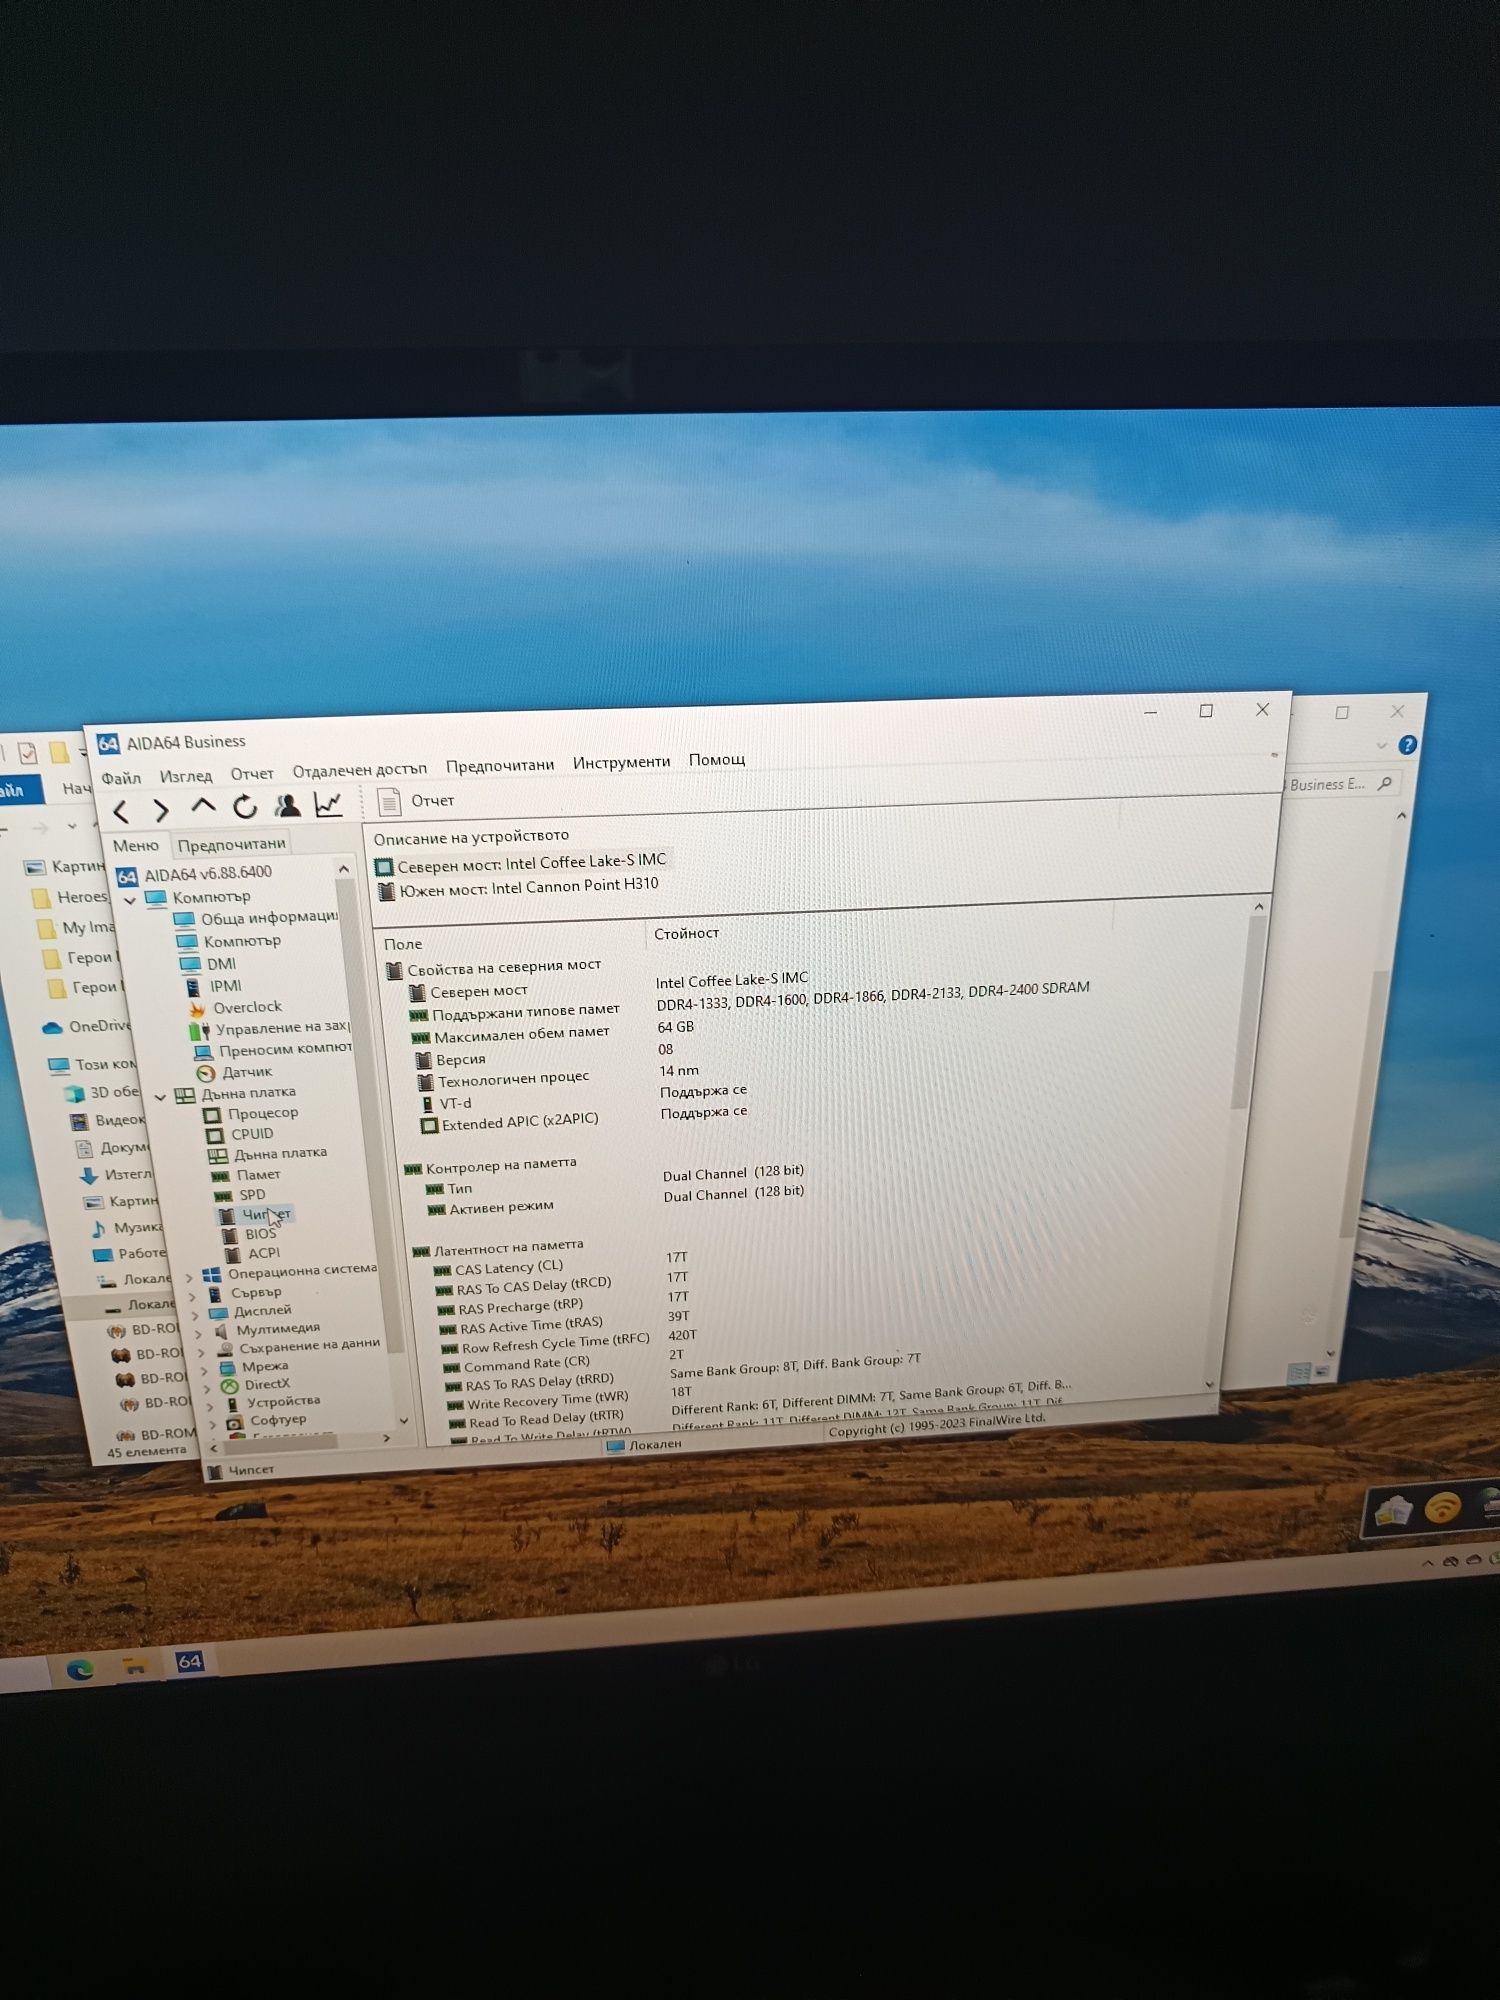Viewport: 1500px width, 2000px height.
Task: Click the CAS Latency (CL) row
Action: [563, 1263]
